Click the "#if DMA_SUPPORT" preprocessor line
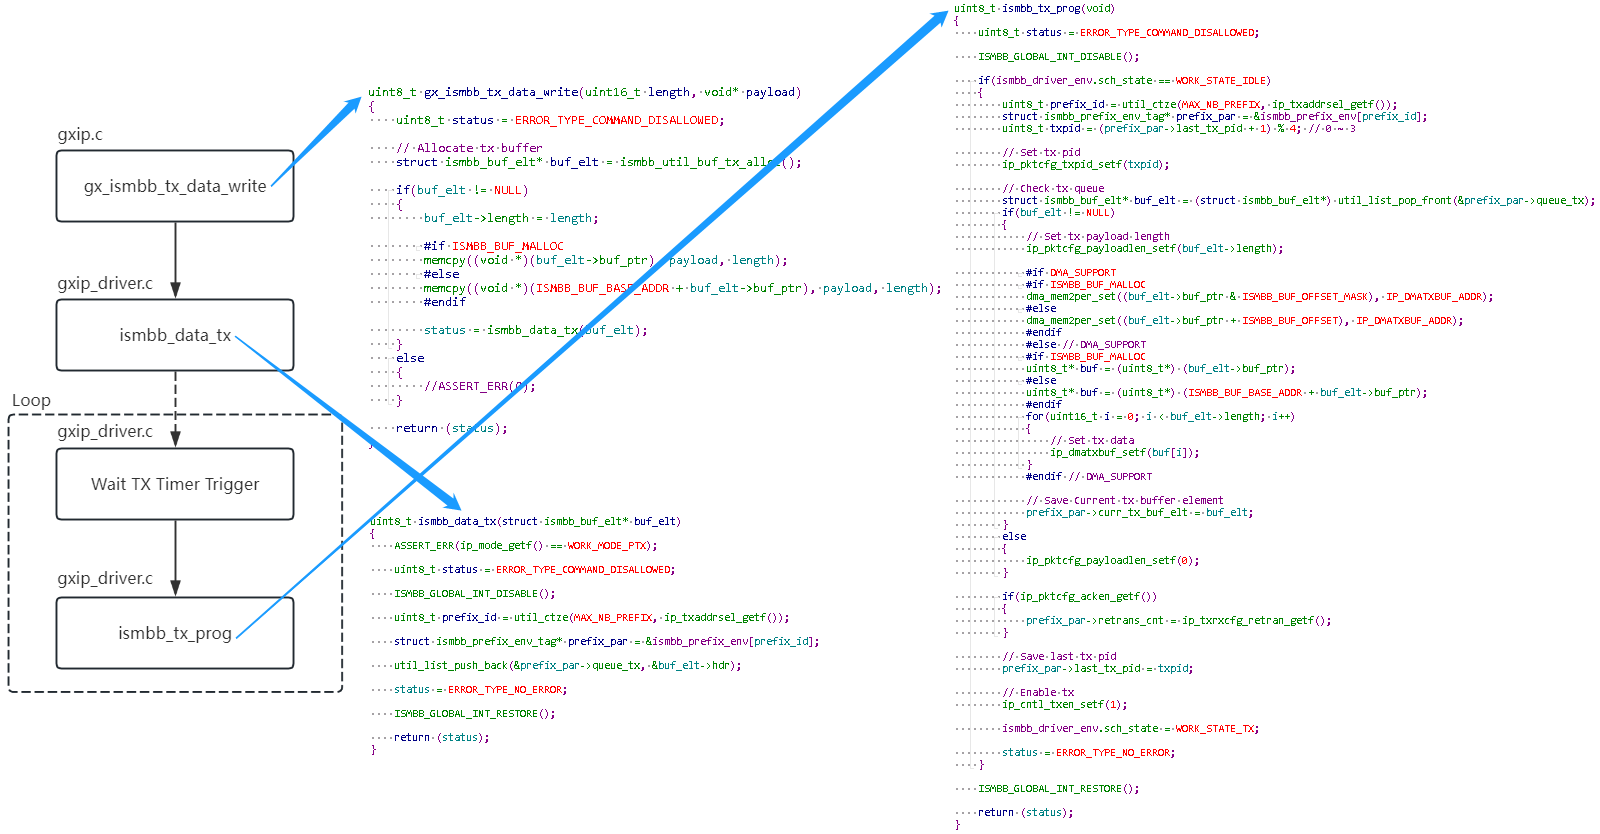 [x=1070, y=272]
